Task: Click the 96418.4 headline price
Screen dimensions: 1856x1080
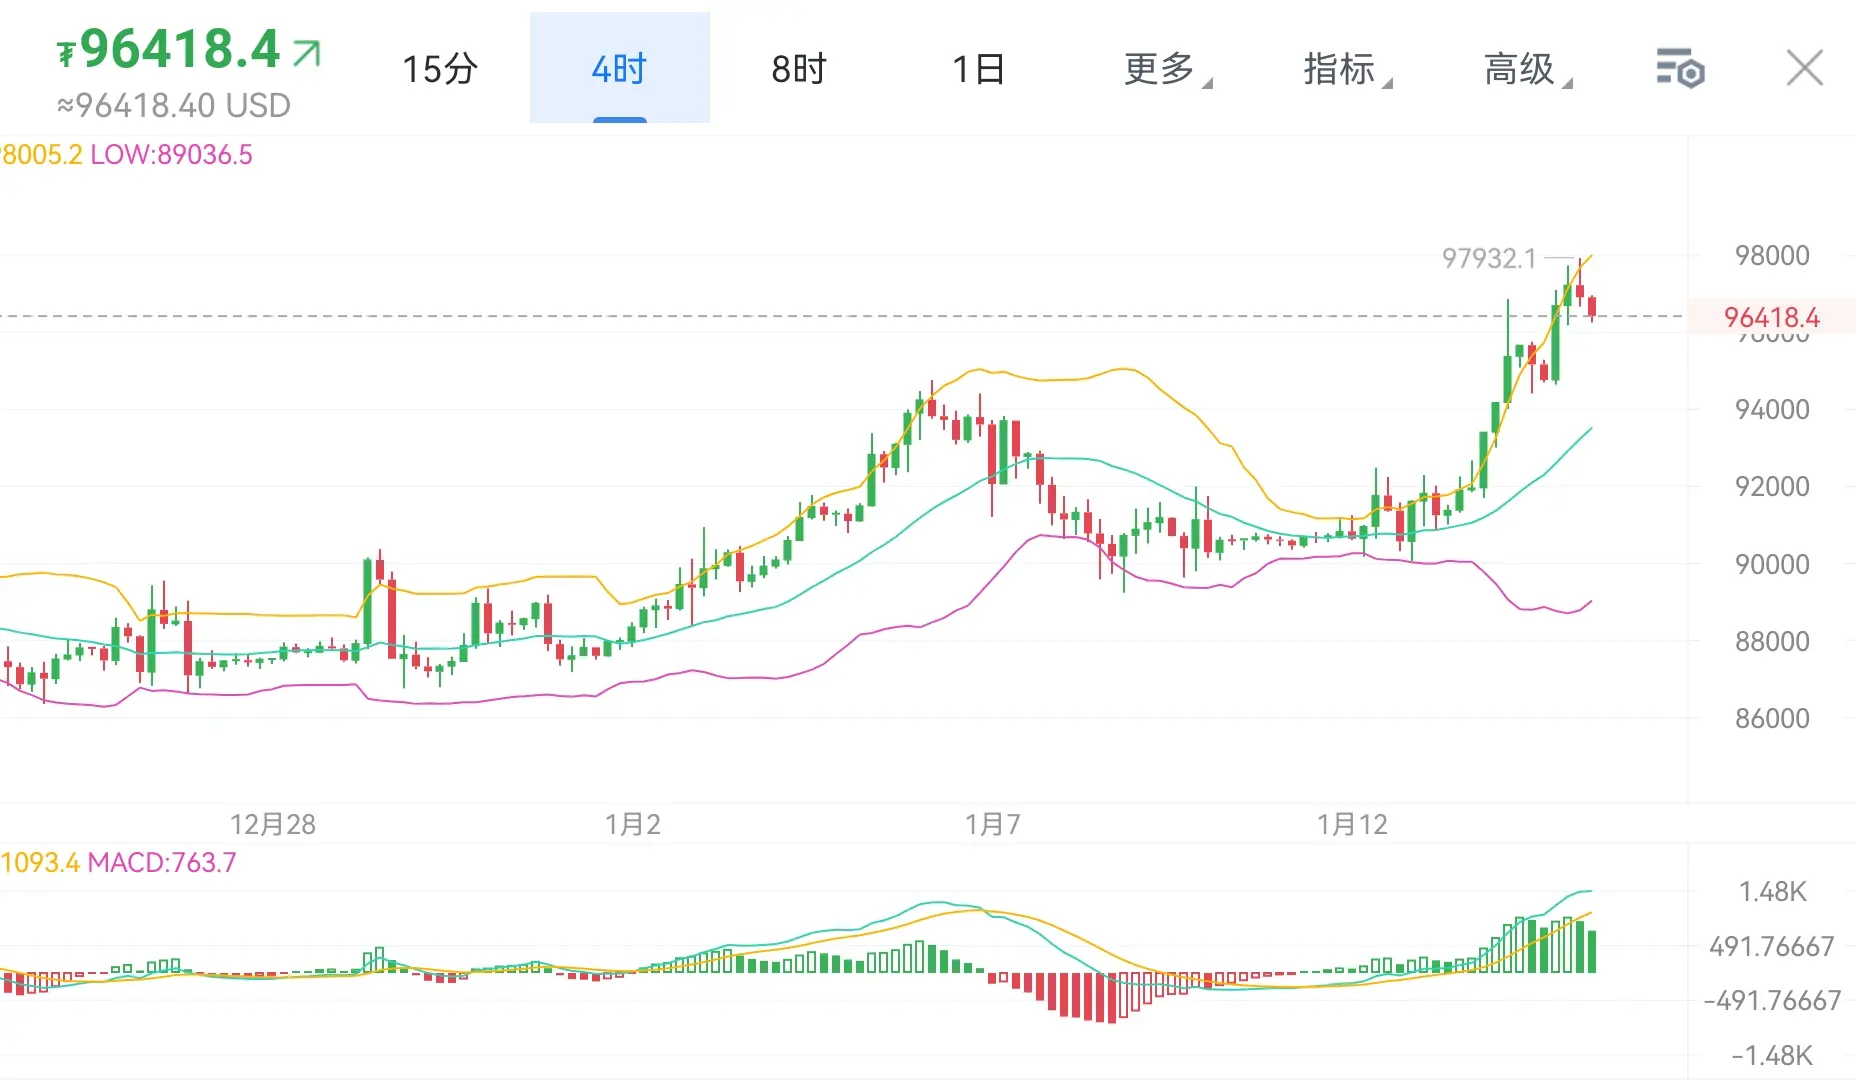Action: [180, 48]
